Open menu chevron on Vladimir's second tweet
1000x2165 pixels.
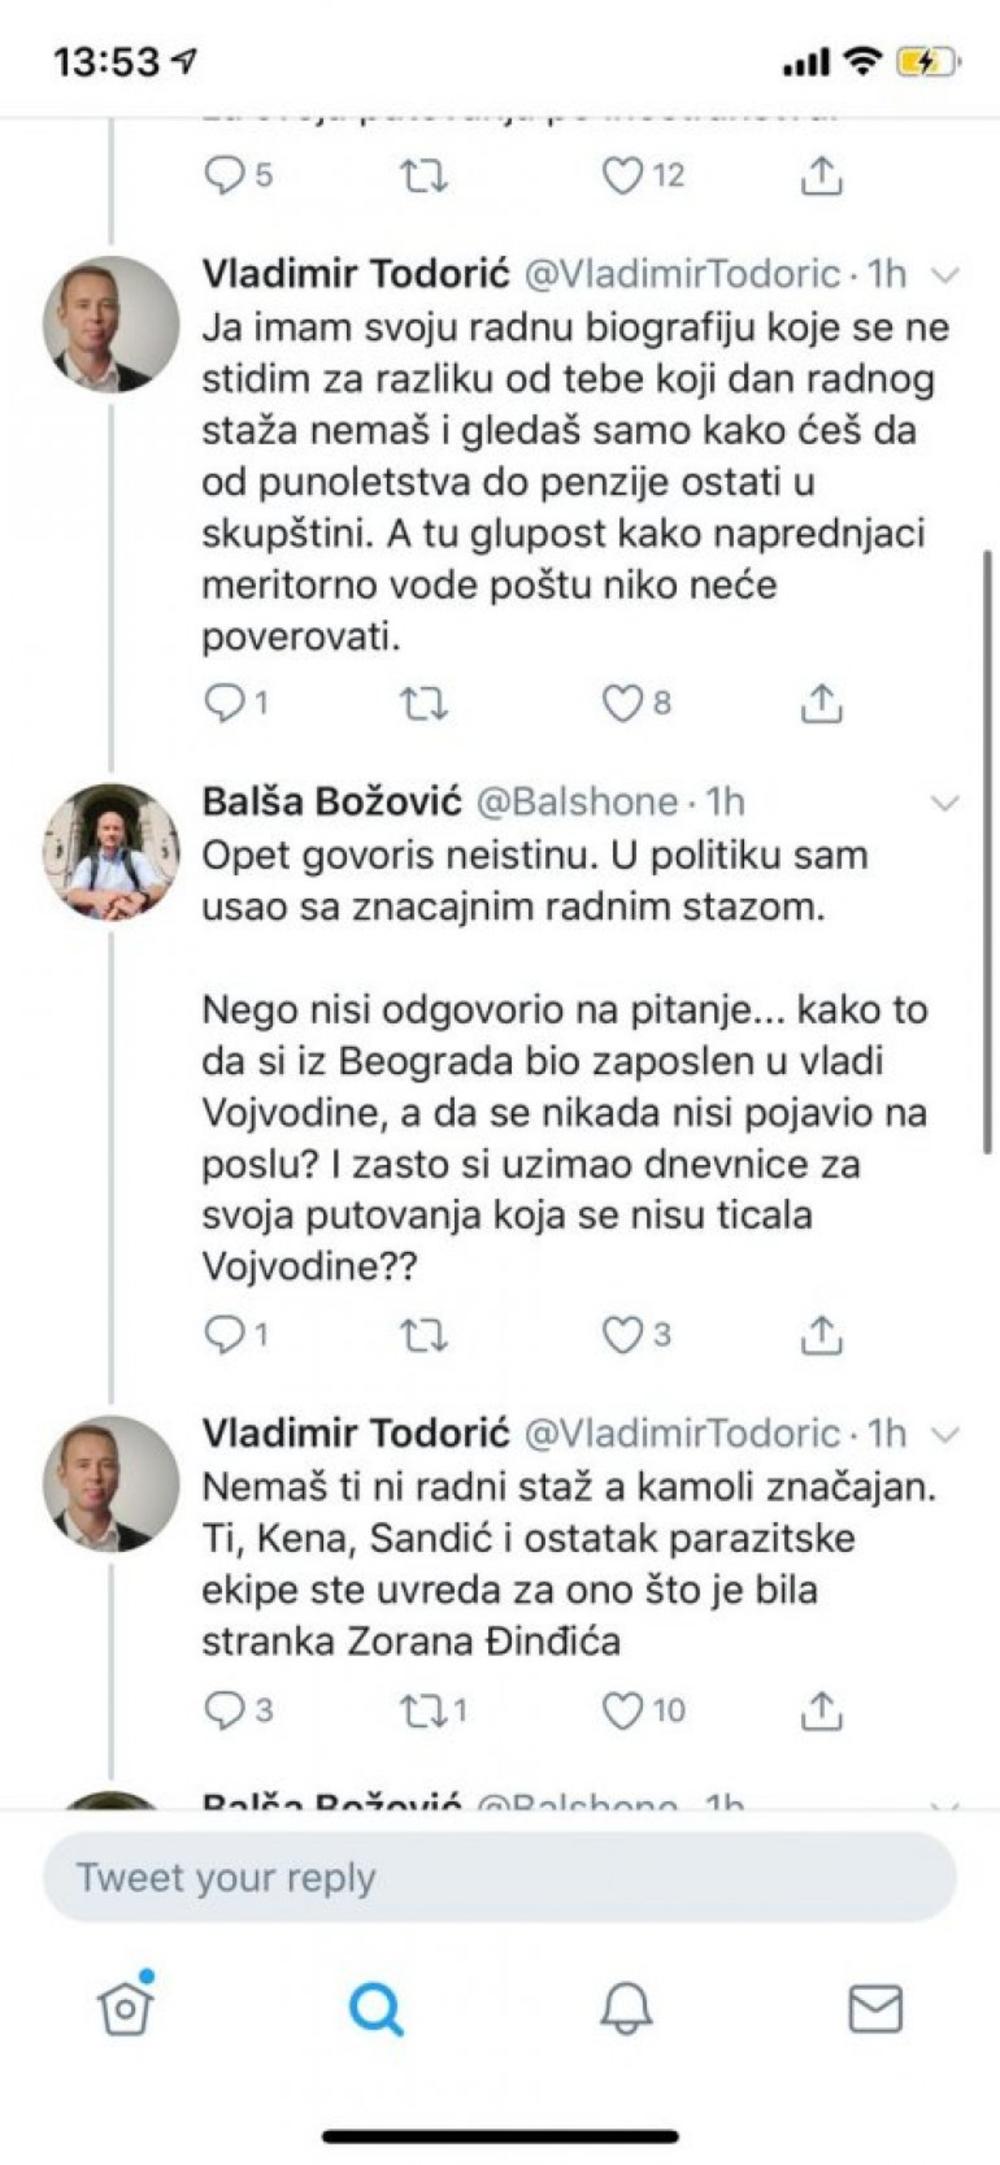(944, 1434)
